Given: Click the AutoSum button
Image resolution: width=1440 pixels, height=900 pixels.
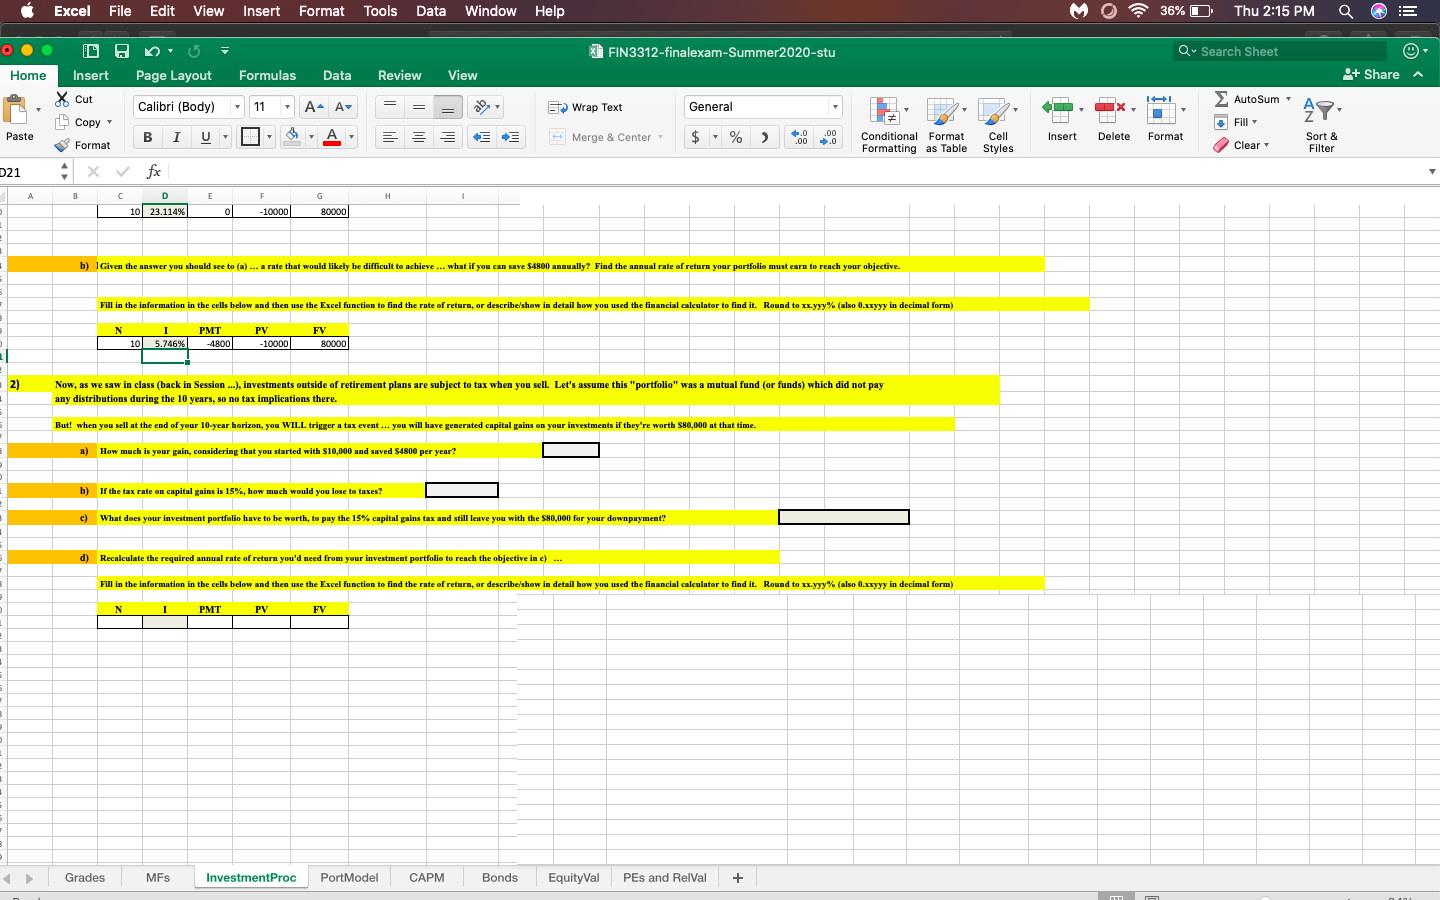Looking at the screenshot, I should click(1246, 99).
